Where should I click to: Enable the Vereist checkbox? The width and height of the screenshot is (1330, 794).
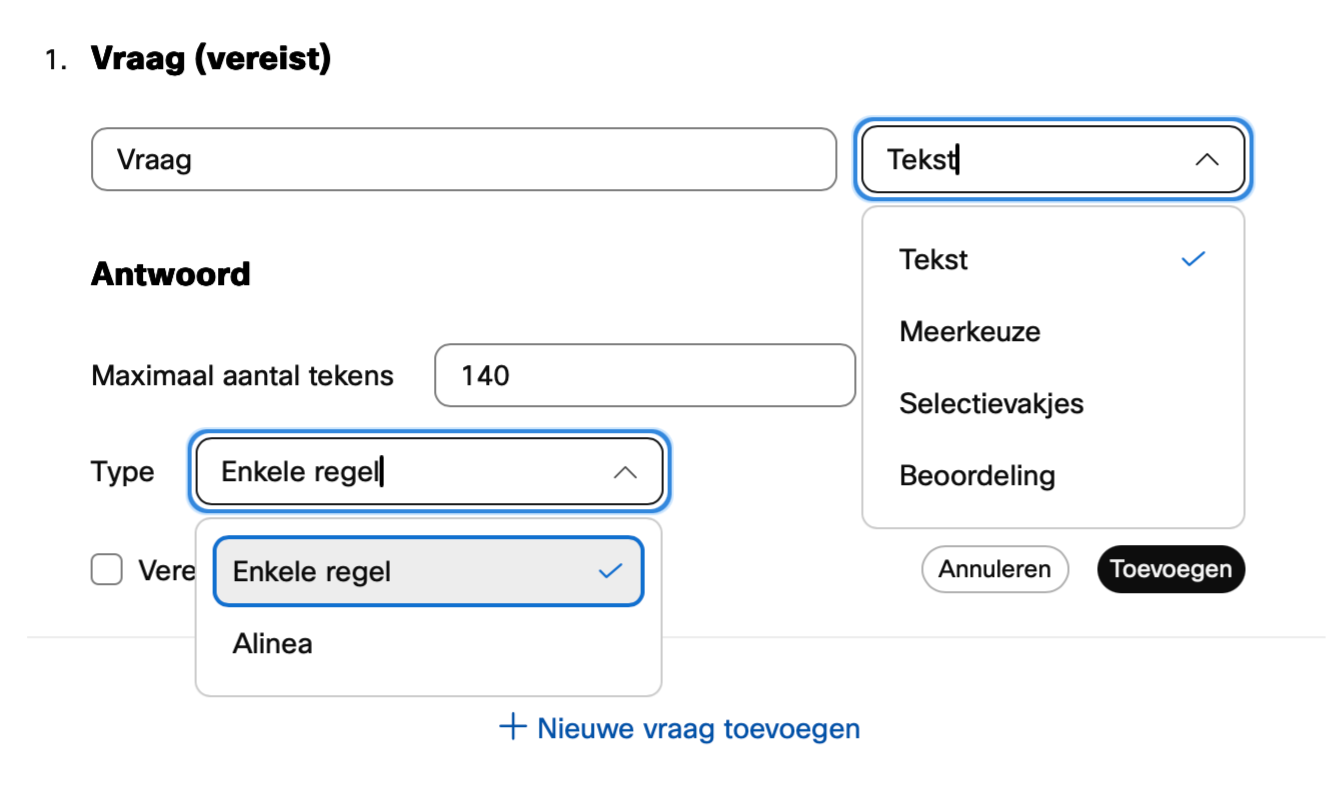(106, 570)
